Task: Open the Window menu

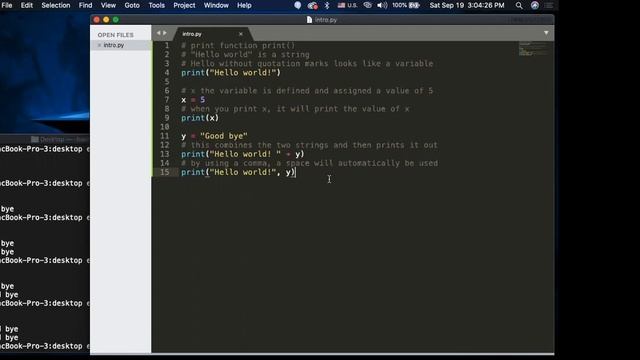Action: [x=216, y=5]
